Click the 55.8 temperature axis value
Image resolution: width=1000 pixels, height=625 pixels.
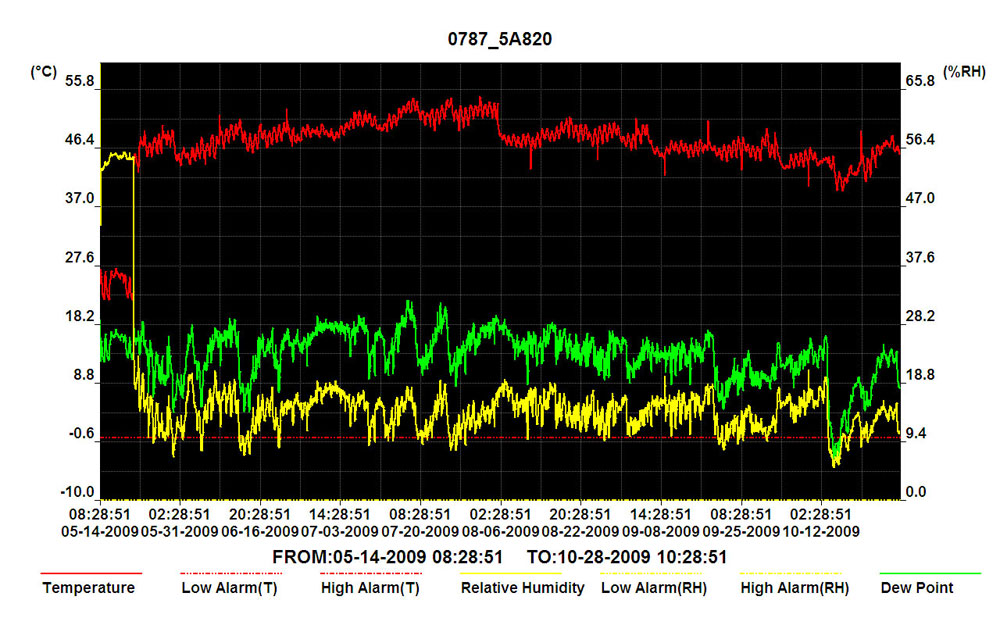coord(80,81)
